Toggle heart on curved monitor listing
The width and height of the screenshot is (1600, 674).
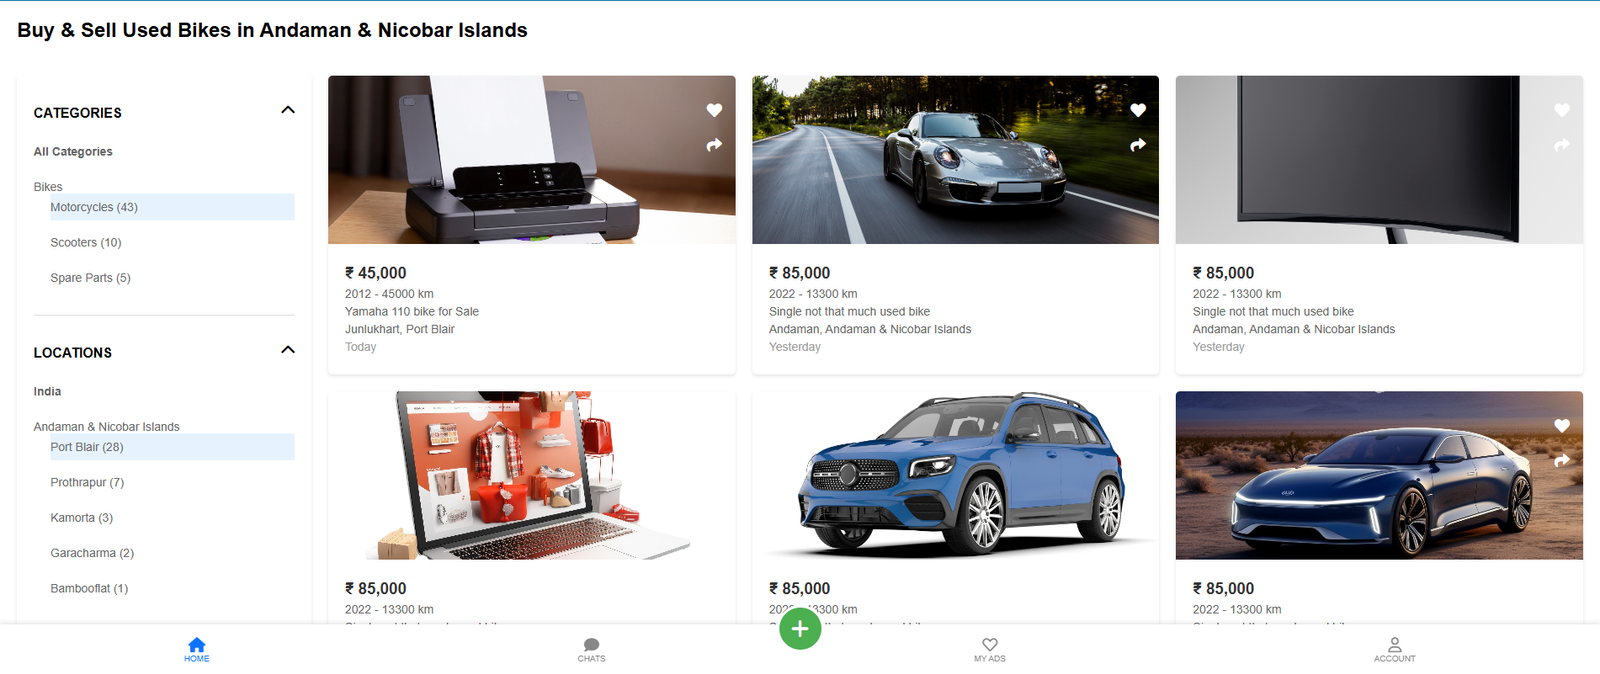[1562, 110]
